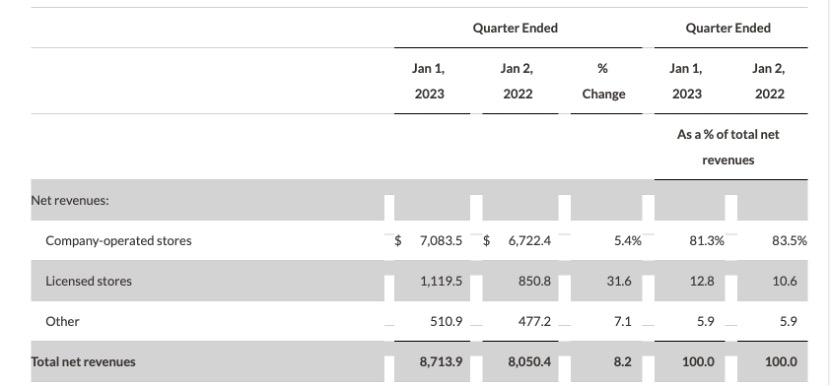Click the 477.2 other revenue value

pos(535,321)
